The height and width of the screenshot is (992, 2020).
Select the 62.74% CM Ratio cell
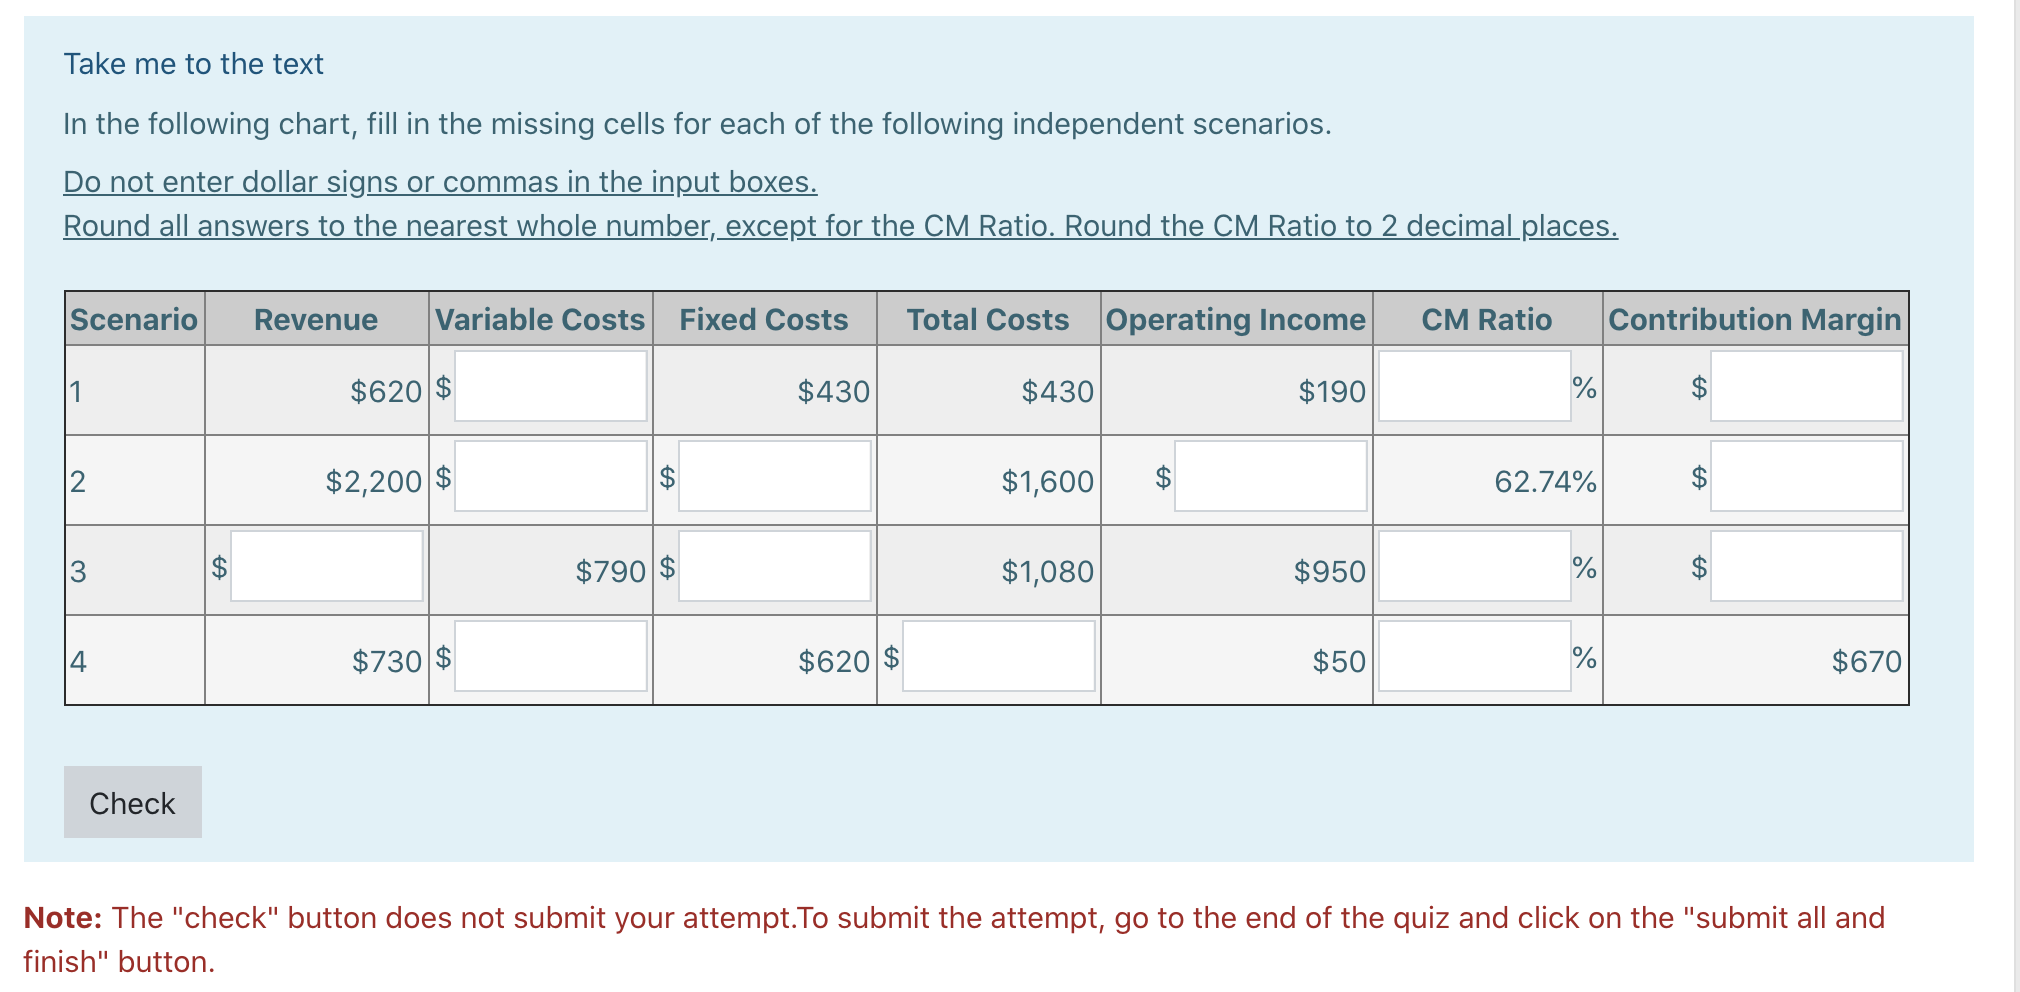tap(1545, 481)
